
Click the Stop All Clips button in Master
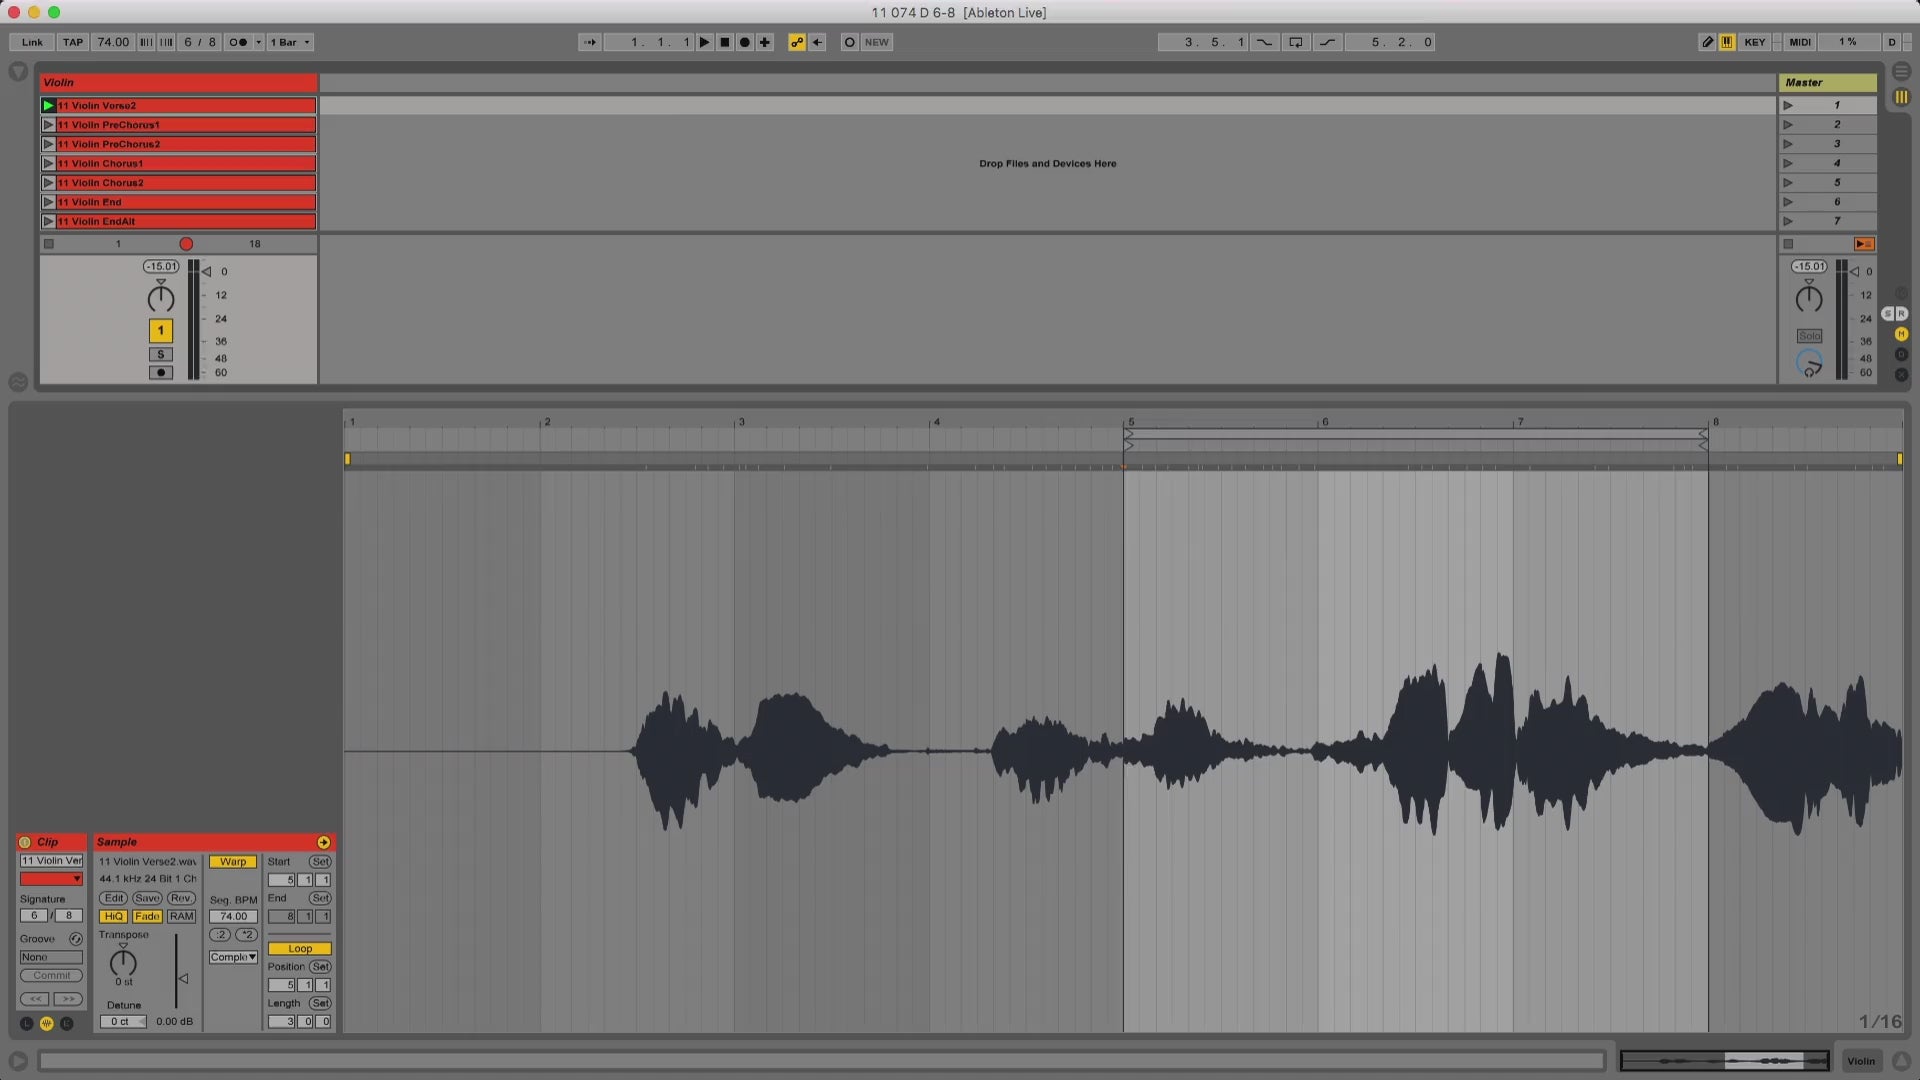1788,244
